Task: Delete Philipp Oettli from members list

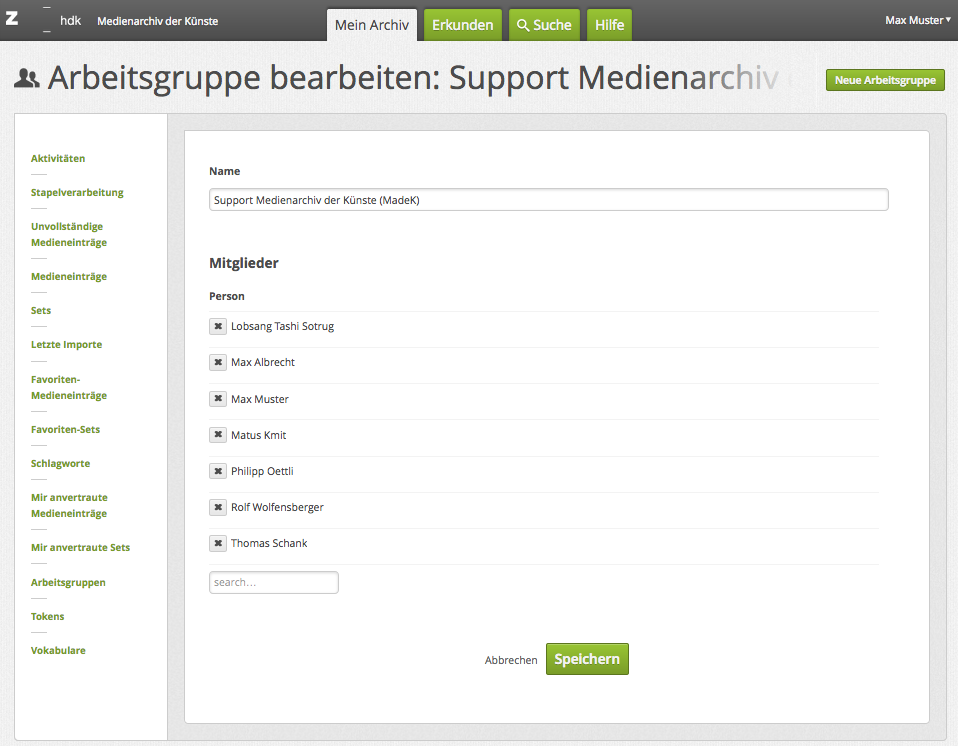Action: [x=218, y=471]
